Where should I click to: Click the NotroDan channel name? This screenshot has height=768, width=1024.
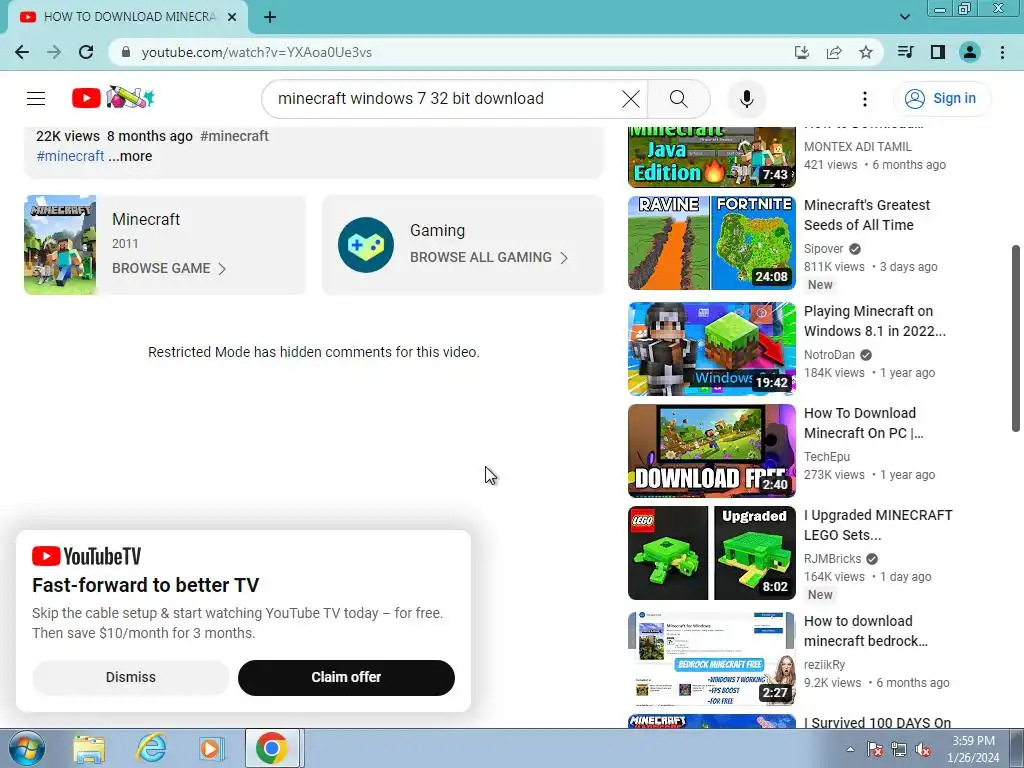829,355
